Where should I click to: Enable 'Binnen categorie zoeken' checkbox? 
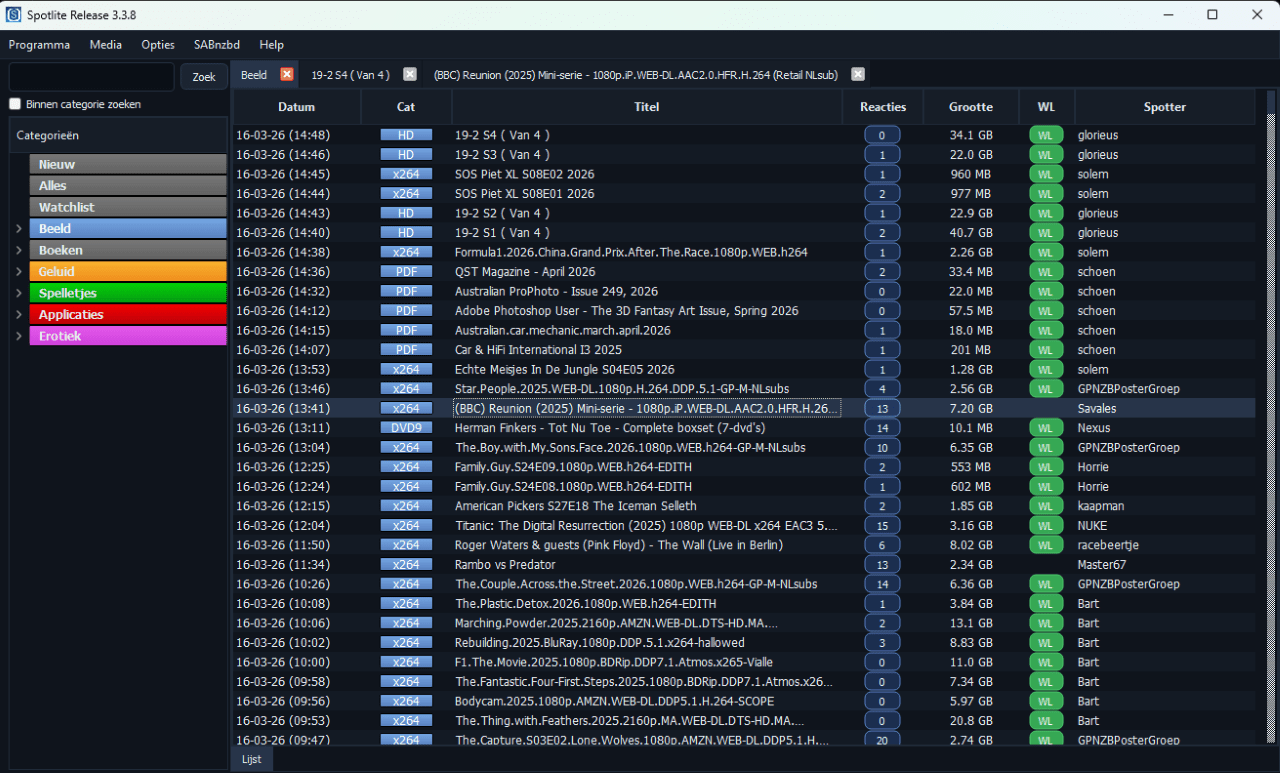point(15,104)
